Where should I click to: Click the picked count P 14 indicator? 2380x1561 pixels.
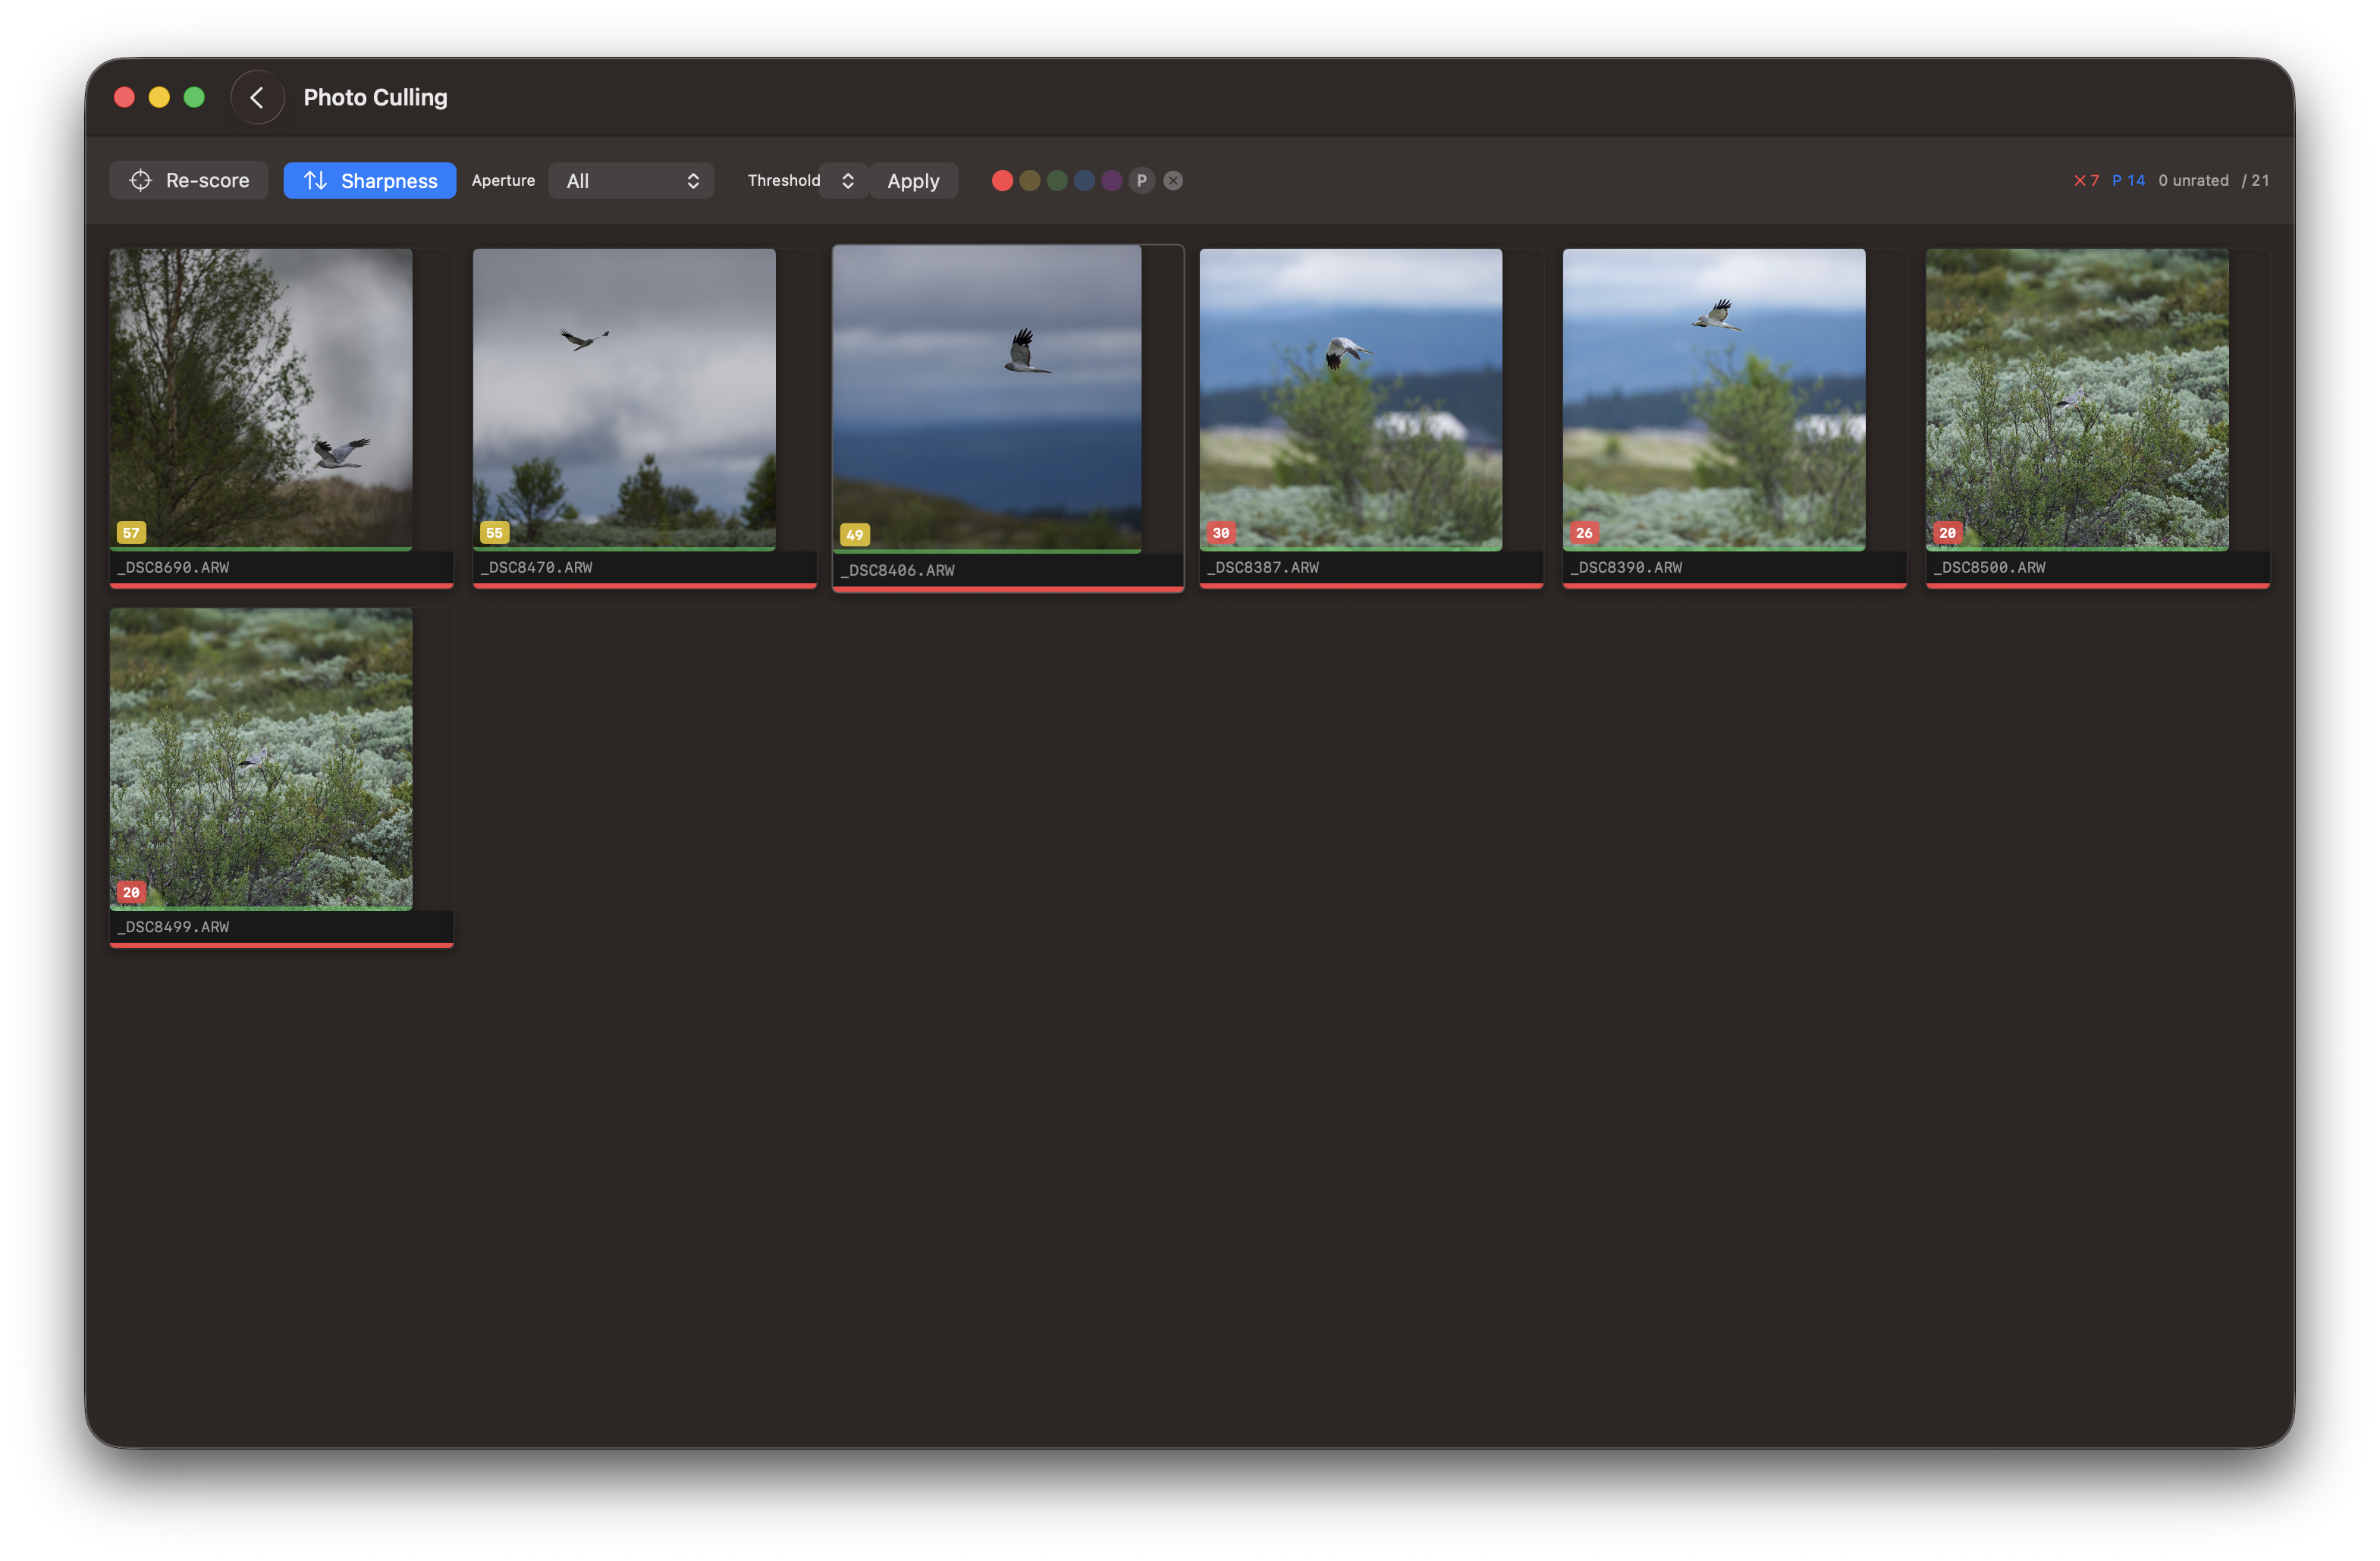pos(2128,180)
